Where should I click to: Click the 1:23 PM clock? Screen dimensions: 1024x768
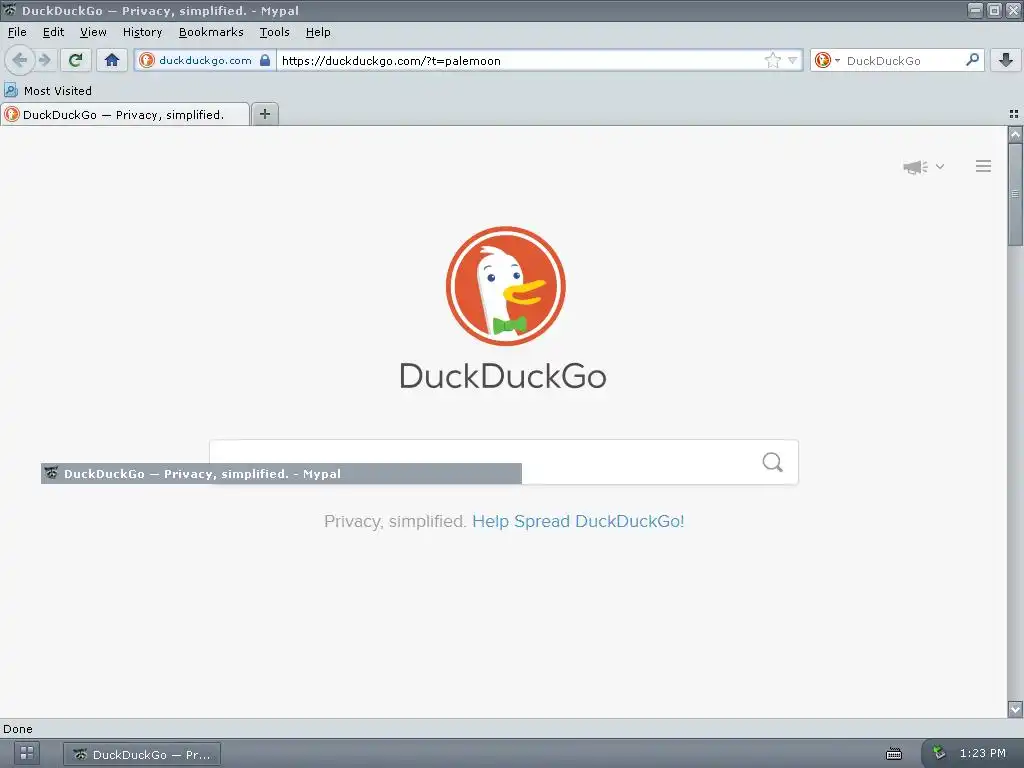[982, 753]
